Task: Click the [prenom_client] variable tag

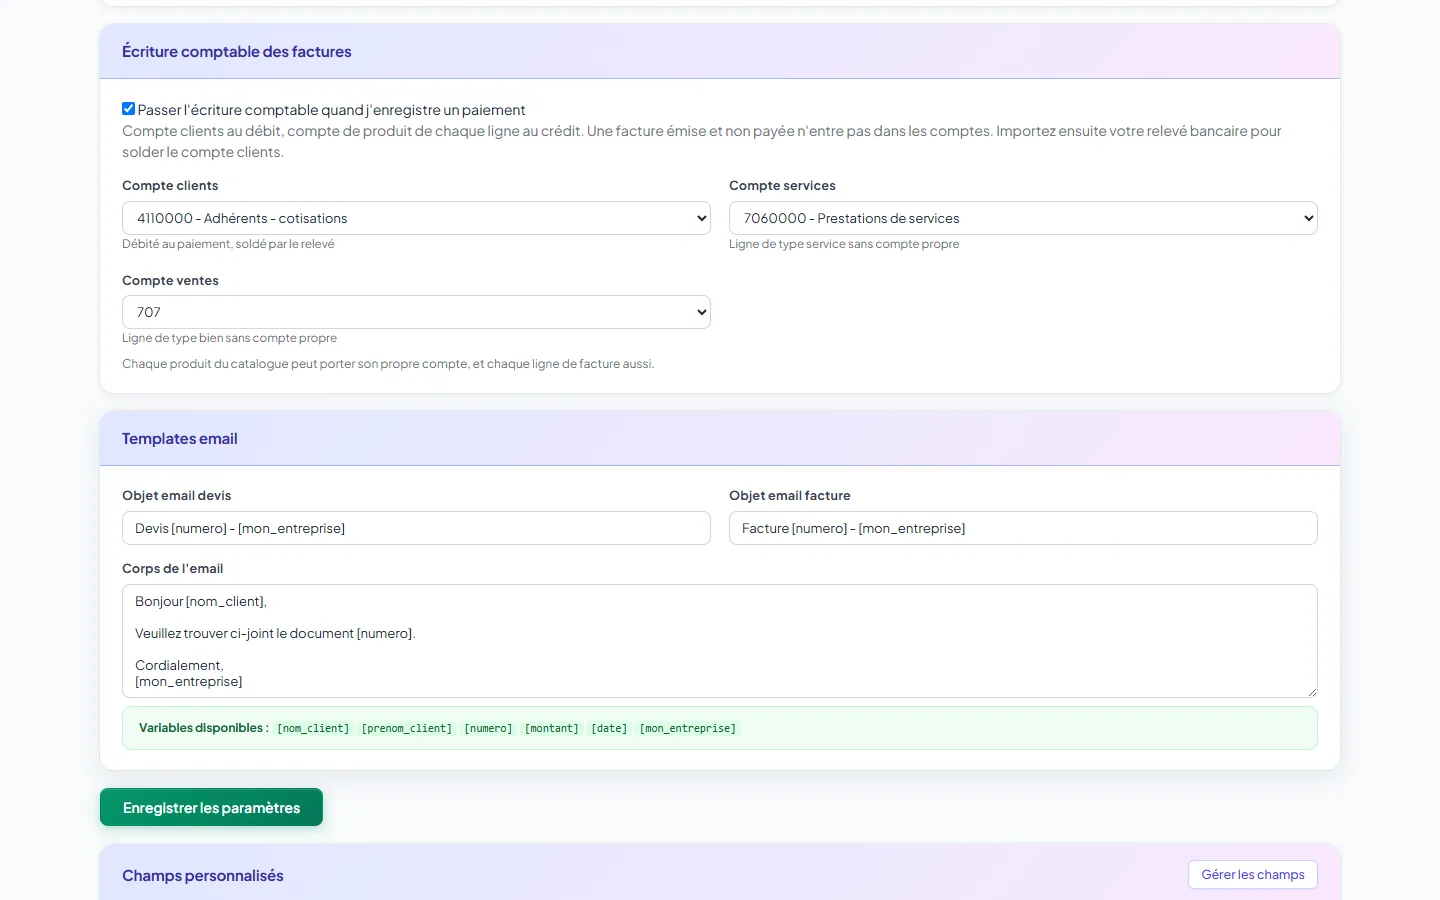Action: pyautogui.click(x=407, y=729)
